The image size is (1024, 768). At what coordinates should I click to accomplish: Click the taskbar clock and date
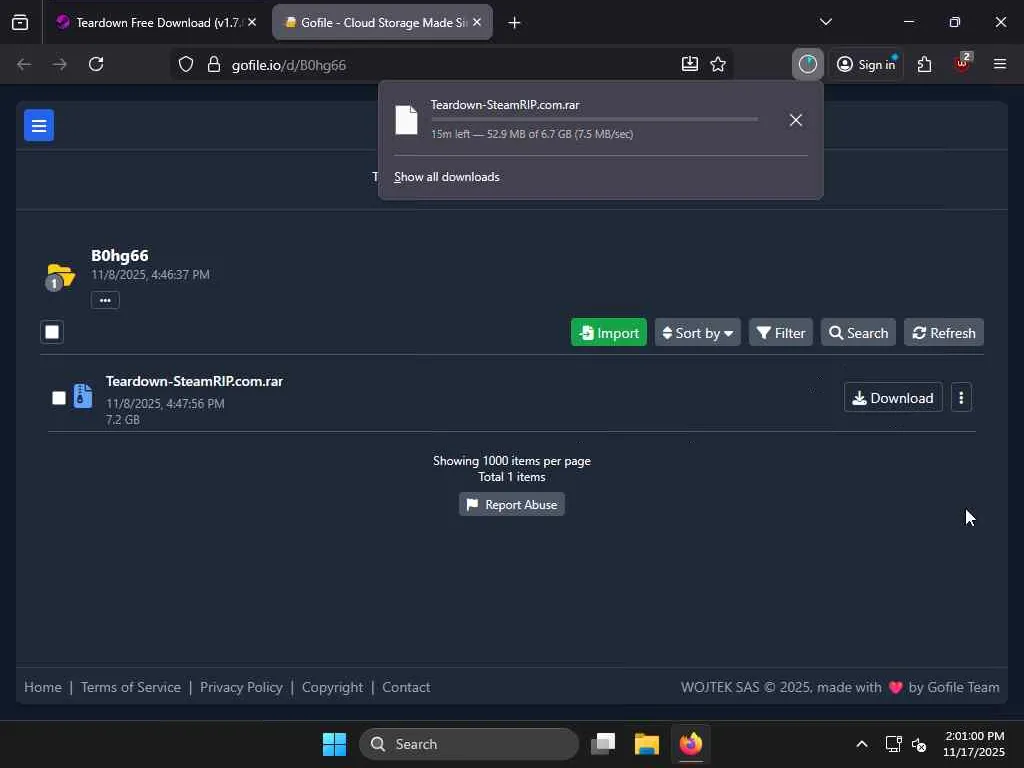coord(974,744)
